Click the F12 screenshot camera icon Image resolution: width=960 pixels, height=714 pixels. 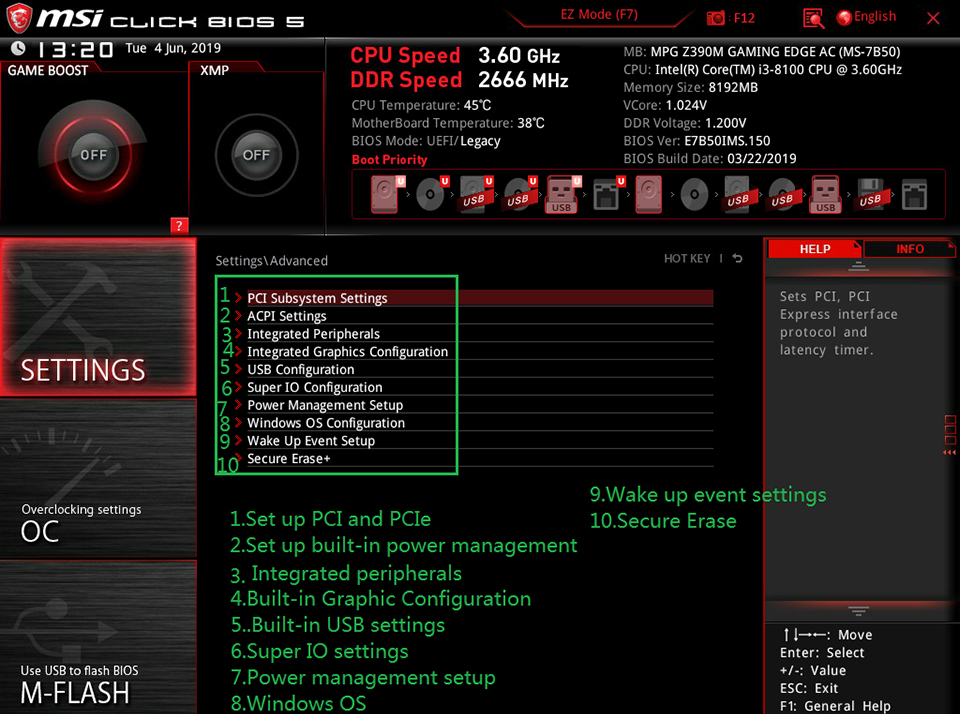click(716, 17)
